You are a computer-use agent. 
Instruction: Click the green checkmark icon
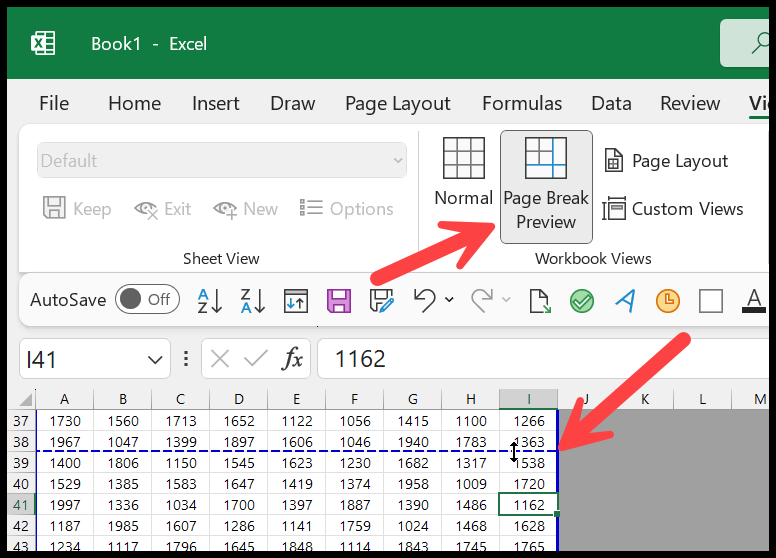point(582,301)
